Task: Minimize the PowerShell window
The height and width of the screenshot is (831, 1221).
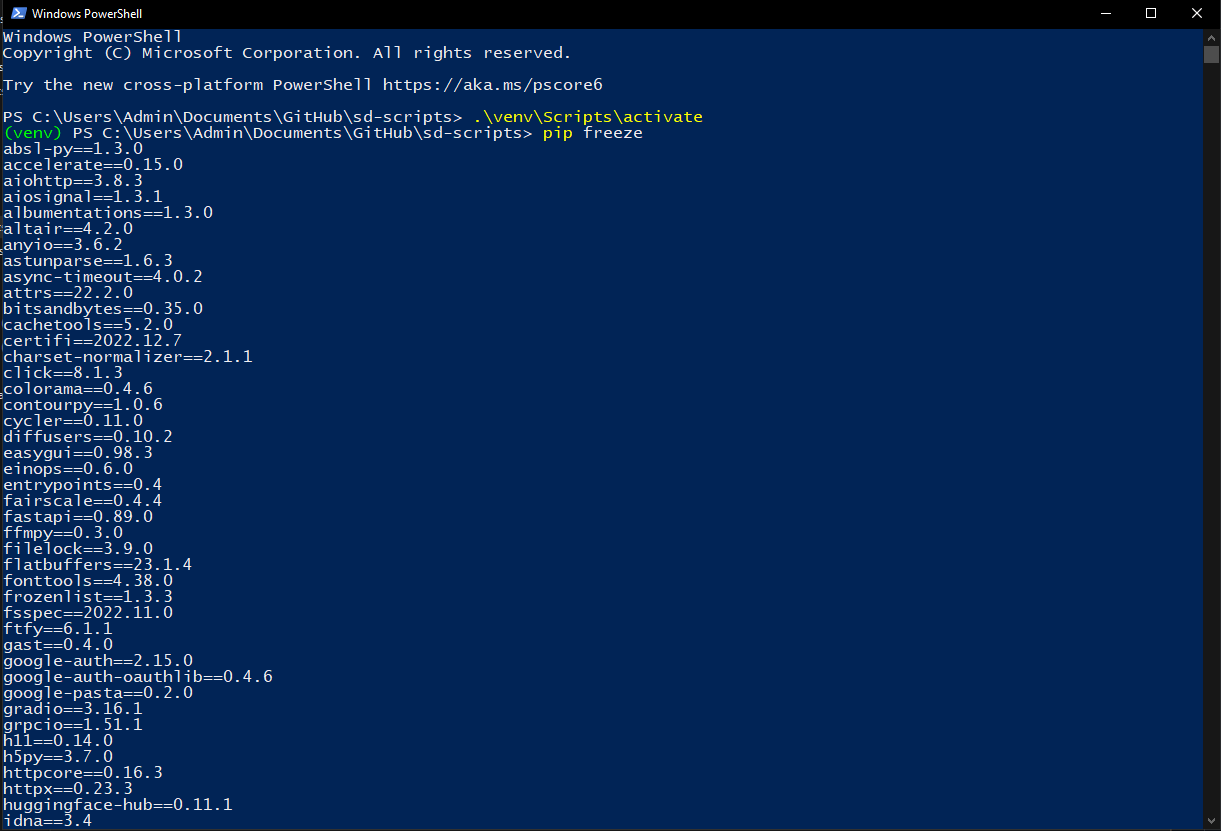Action: pos(1106,14)
